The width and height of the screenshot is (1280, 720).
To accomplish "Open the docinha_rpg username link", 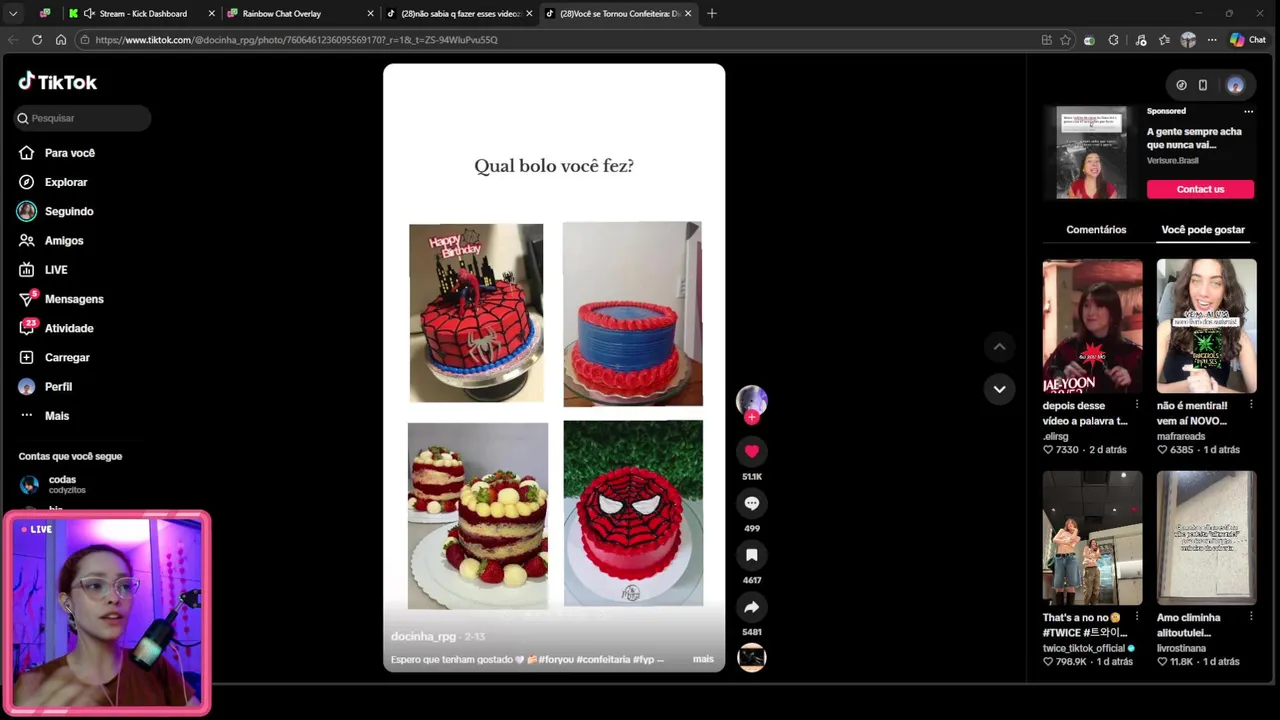I will click(x=423, y=636).
